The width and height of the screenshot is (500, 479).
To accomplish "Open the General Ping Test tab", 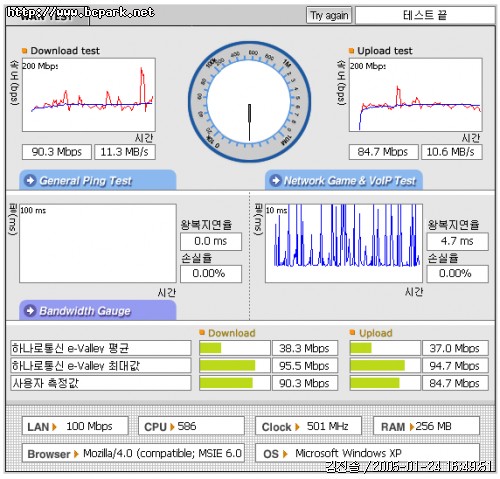I will tap(97, 180).
